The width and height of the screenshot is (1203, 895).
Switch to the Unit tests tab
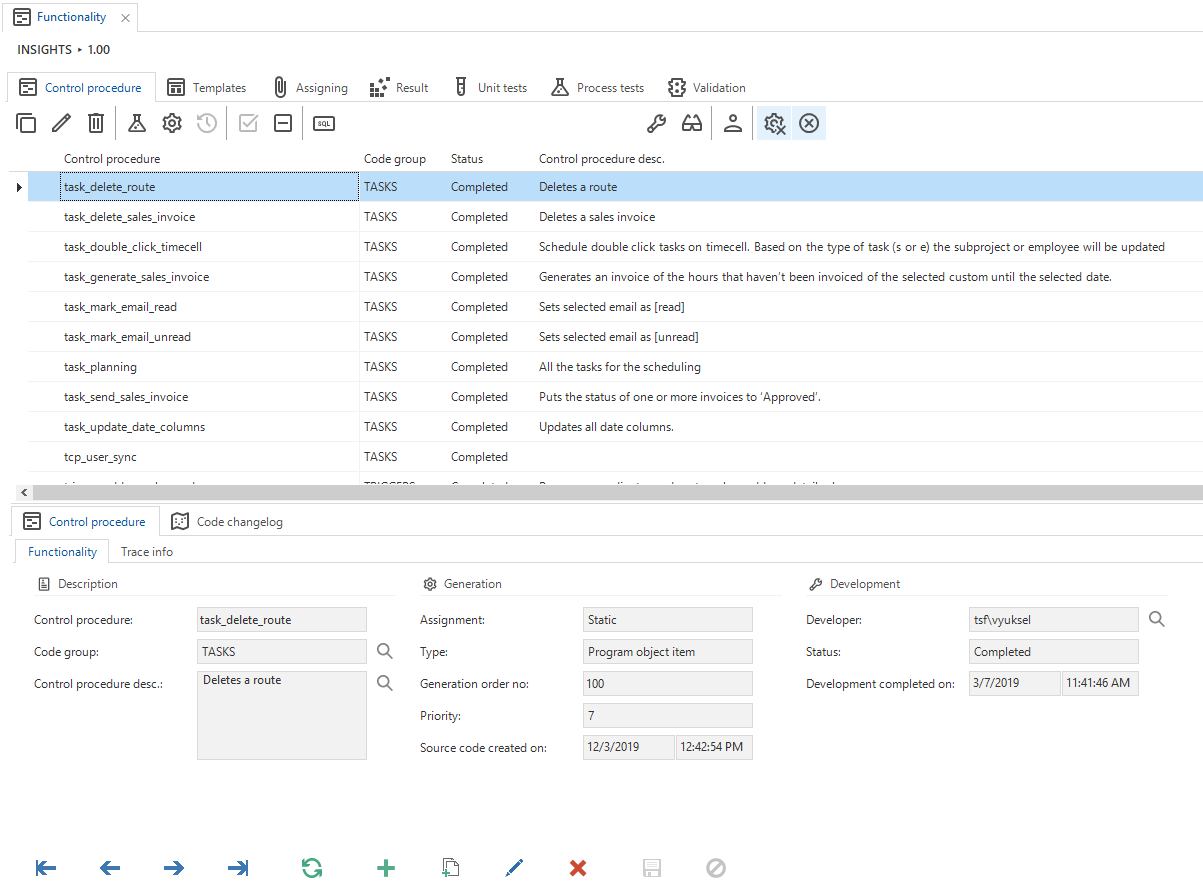click(490, 88)
